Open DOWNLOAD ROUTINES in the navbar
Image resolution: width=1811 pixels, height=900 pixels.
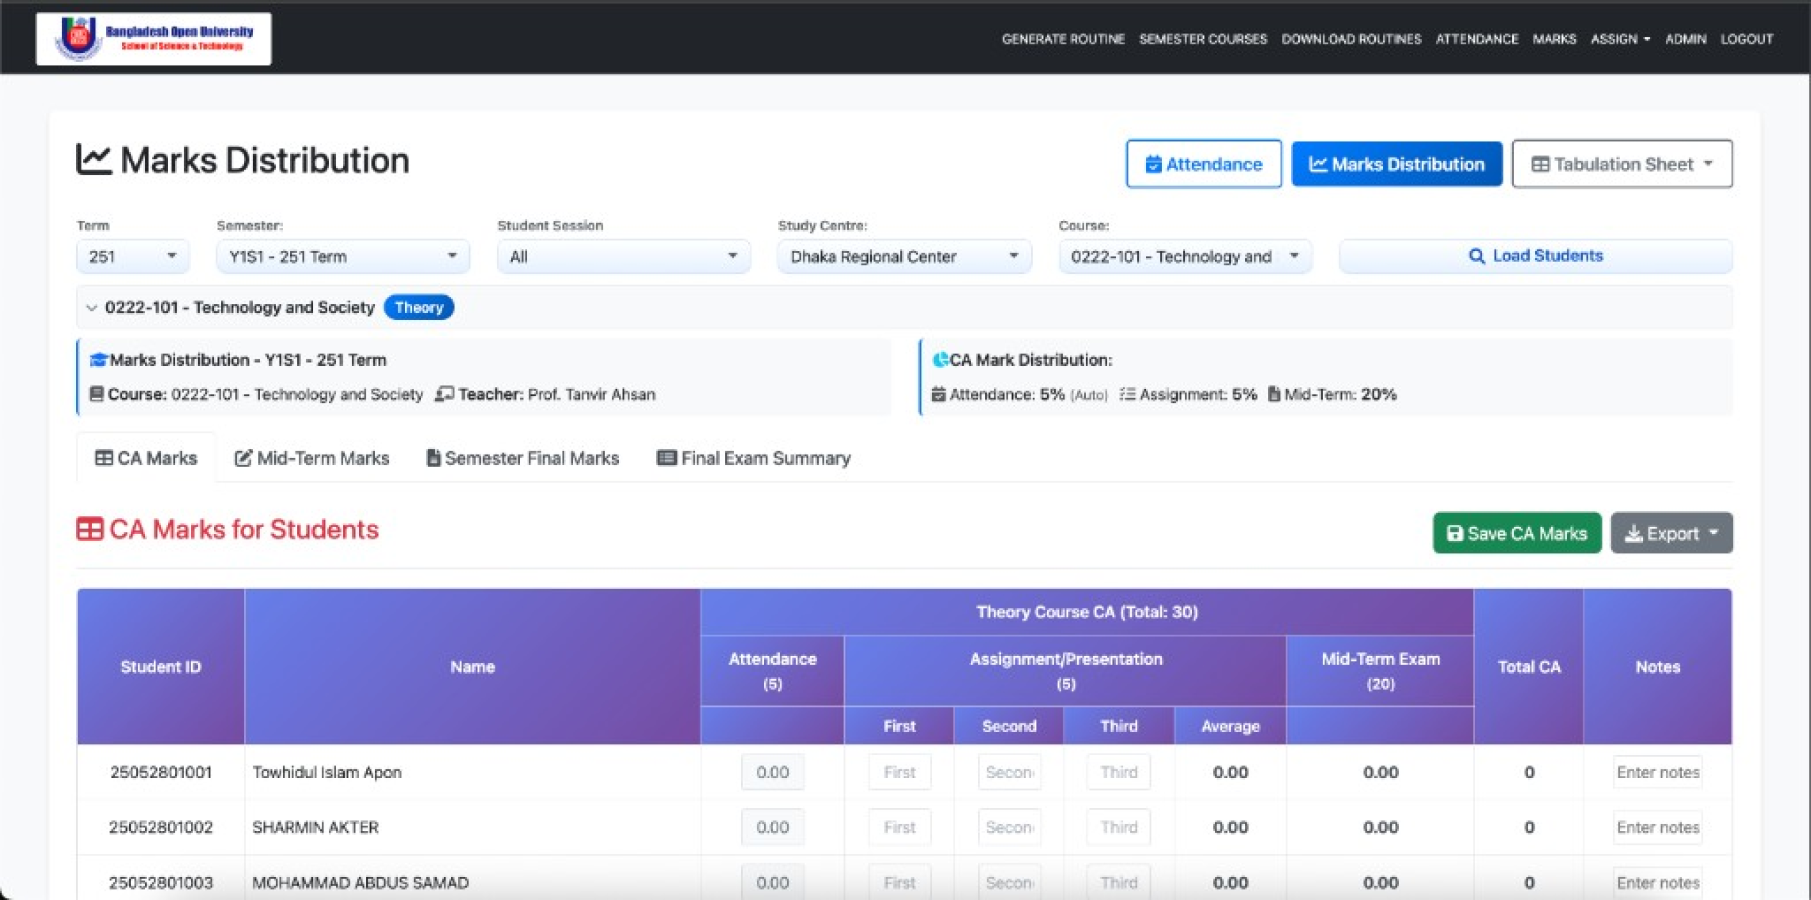point(1351,39)
